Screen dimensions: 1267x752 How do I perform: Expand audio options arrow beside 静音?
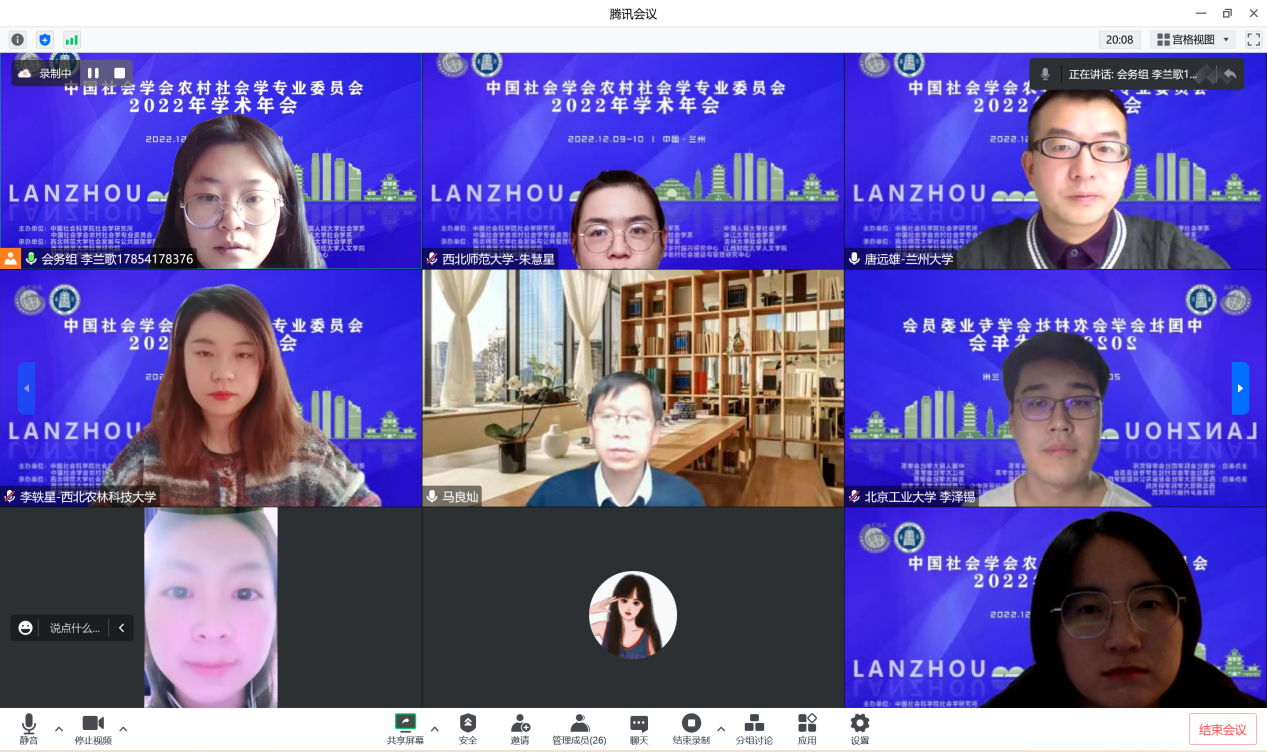click(58, 728)
